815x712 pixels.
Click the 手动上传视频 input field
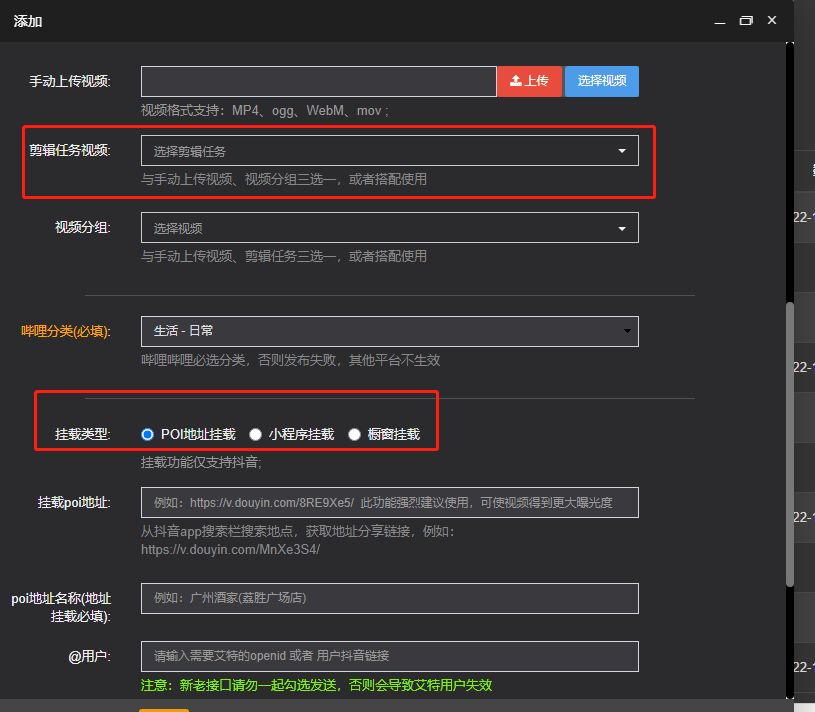pyautogui.click(x=318, y=81)
